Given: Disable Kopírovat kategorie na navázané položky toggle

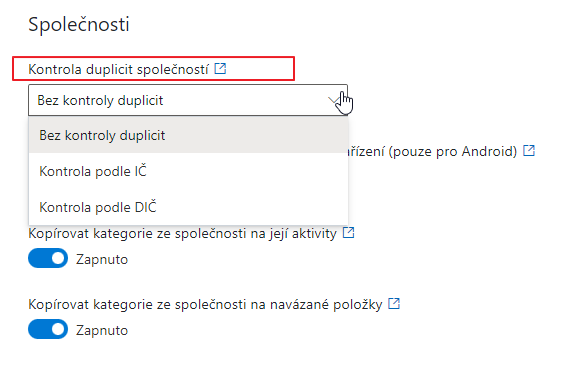Looking at the screenshot, I should 48,329.
